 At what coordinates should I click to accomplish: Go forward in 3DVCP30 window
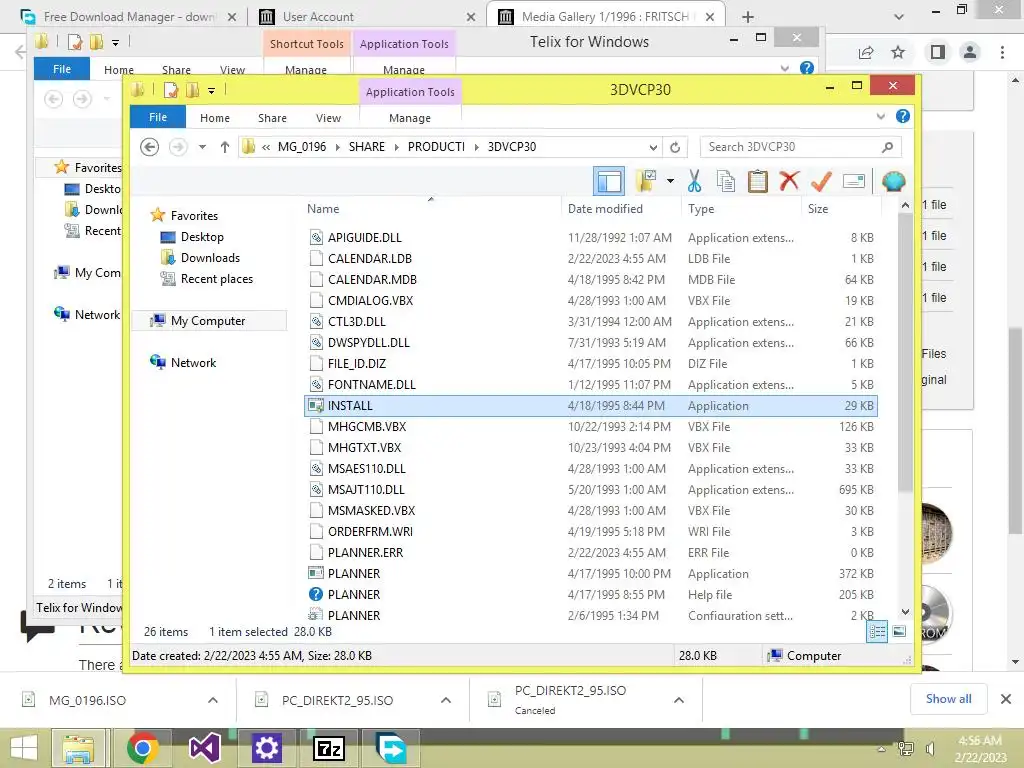pos(178,147)
